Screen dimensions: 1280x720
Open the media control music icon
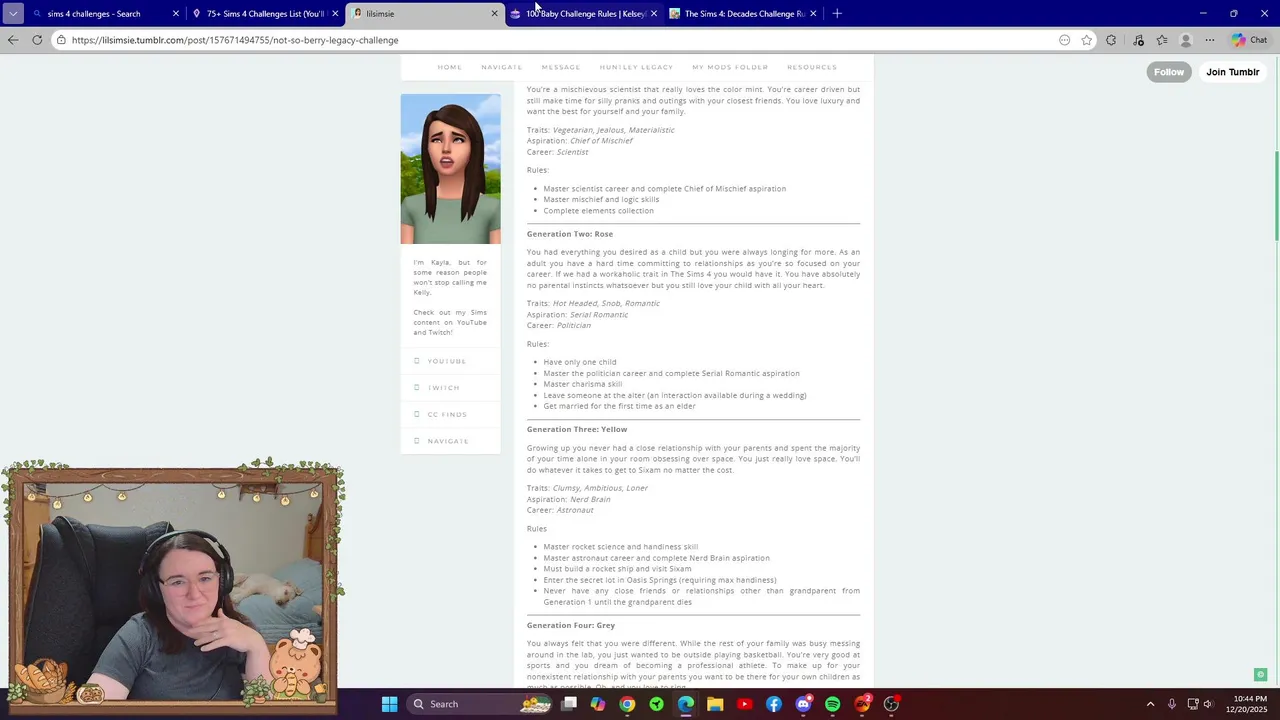(1138, 40)
